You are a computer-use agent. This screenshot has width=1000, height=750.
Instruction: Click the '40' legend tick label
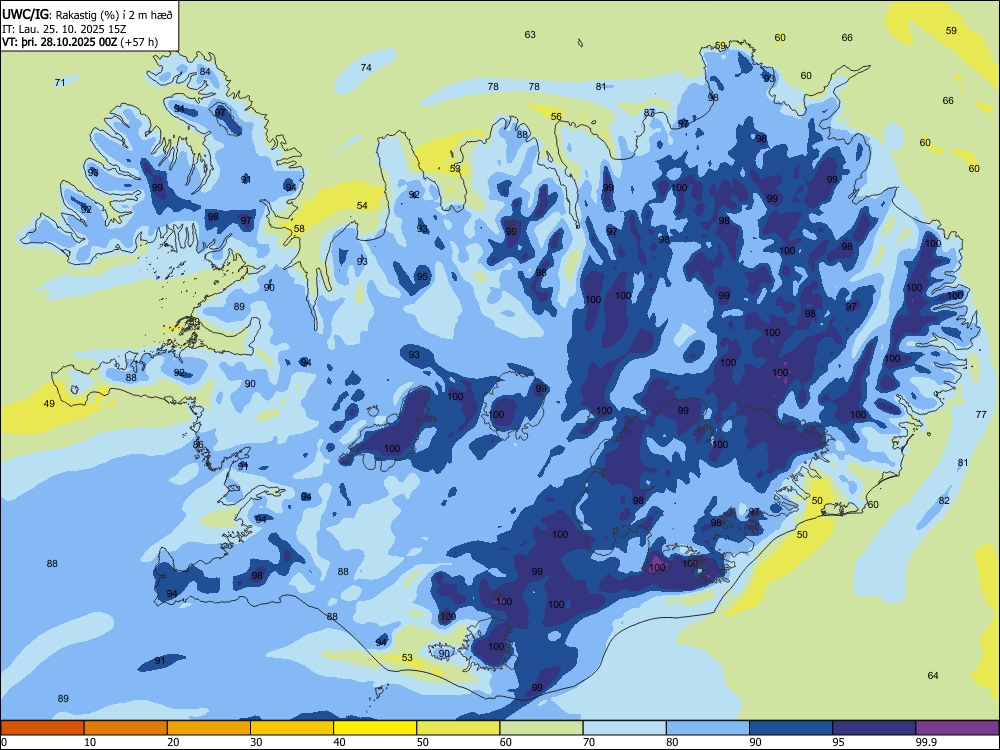point(339,742)
